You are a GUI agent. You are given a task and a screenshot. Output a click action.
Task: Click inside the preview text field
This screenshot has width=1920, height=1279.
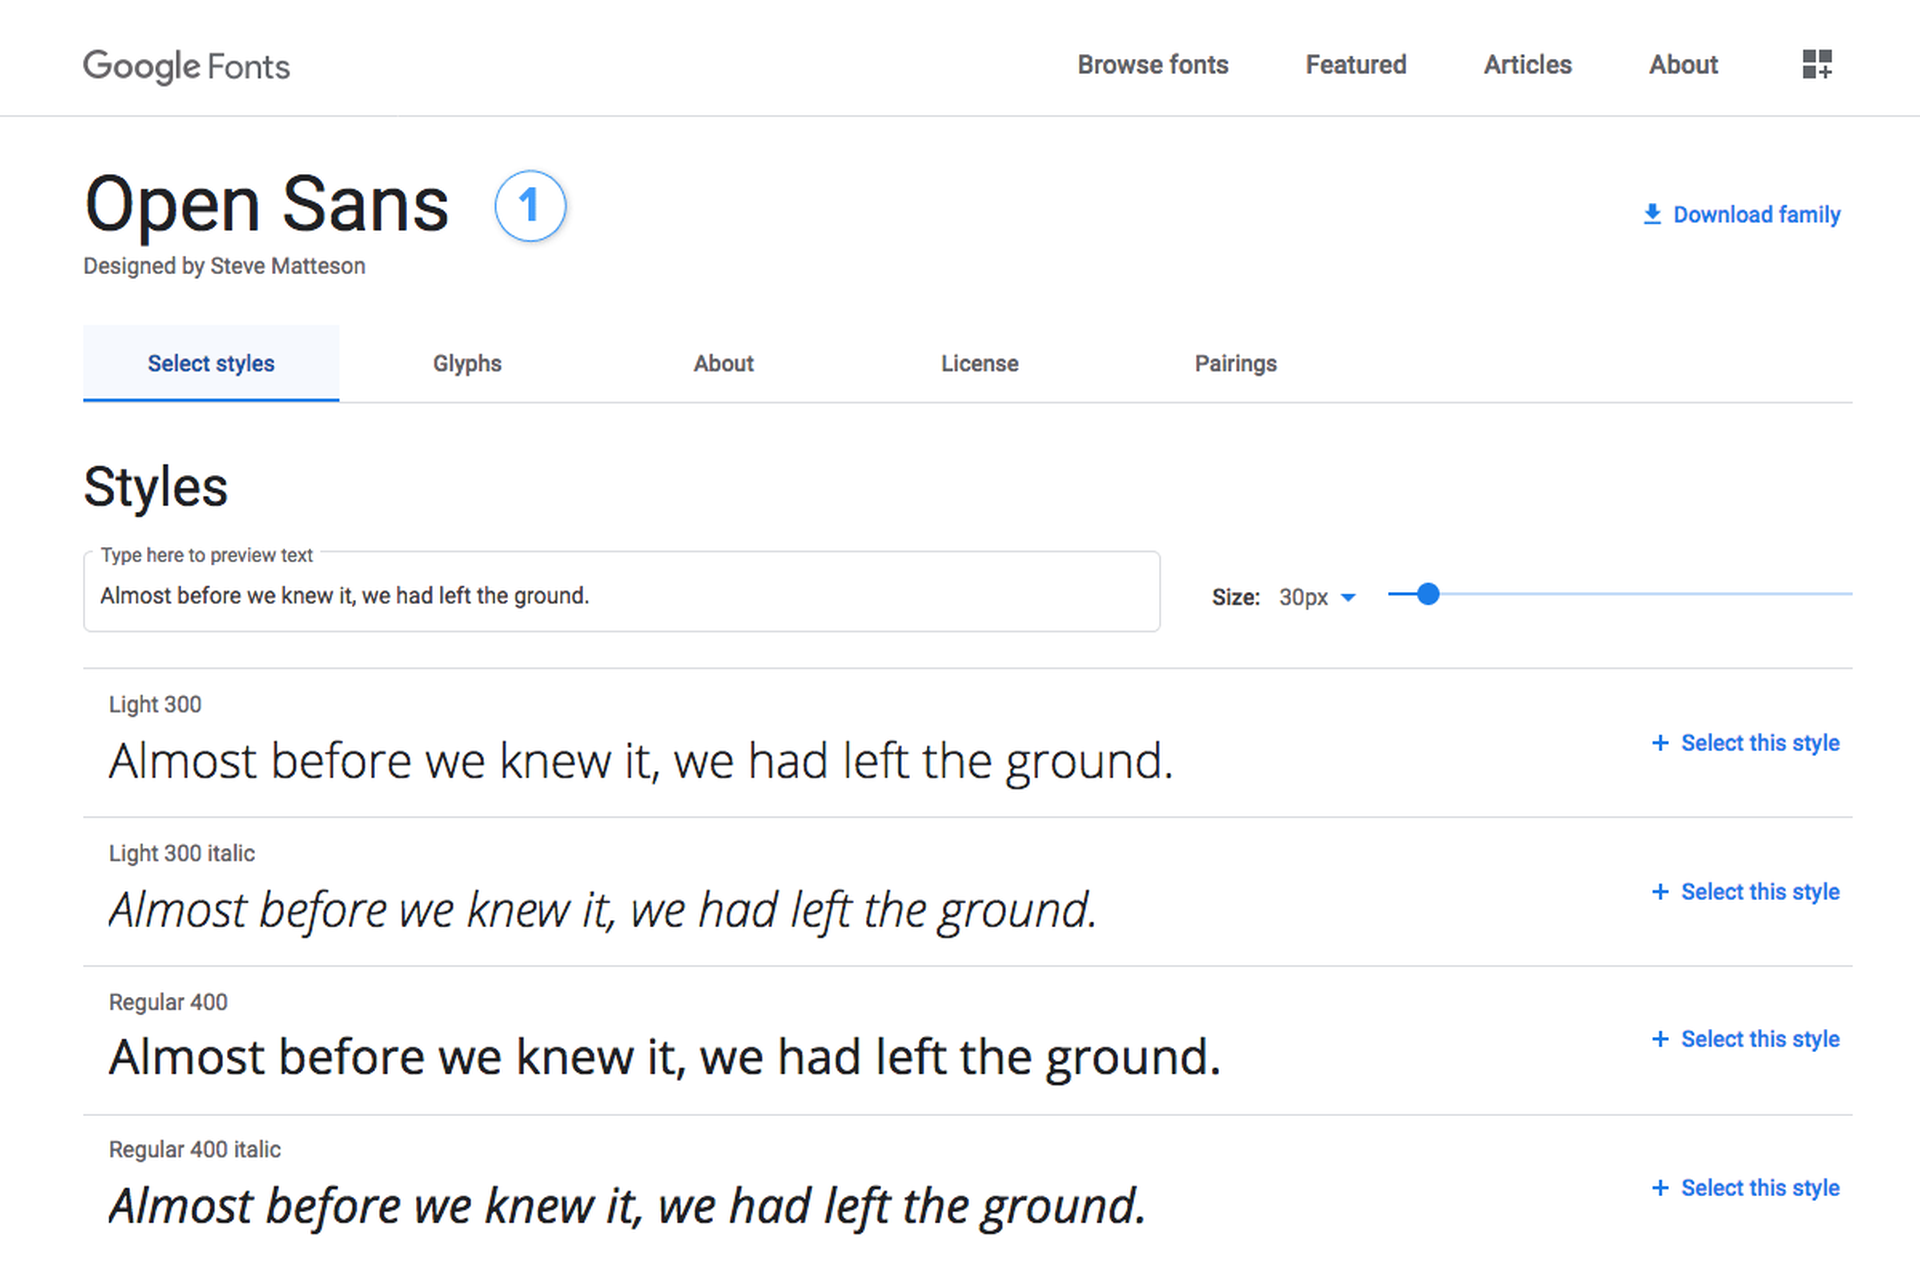[620, 594]
